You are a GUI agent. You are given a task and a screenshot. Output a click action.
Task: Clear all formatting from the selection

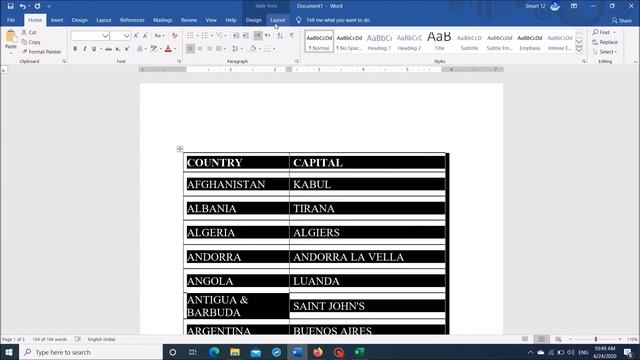175,36
